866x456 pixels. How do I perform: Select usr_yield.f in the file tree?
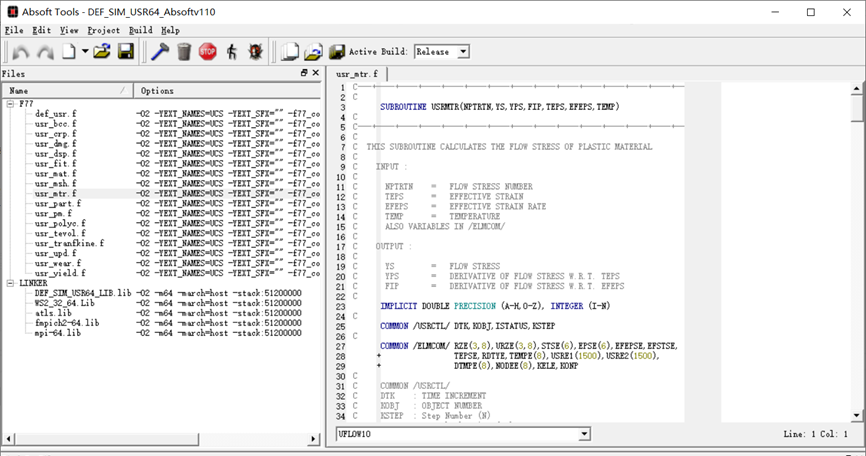tap(60, 273)
